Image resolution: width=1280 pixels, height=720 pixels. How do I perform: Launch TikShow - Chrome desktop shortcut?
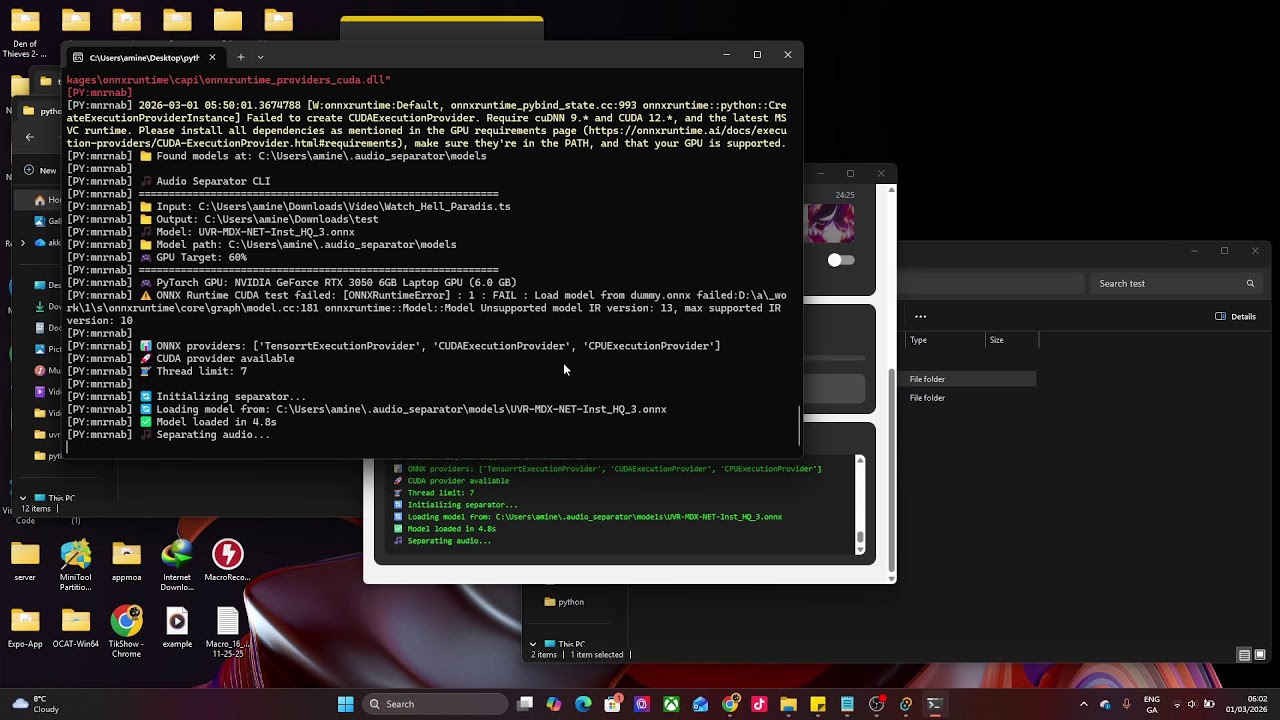tap(126, 632)
